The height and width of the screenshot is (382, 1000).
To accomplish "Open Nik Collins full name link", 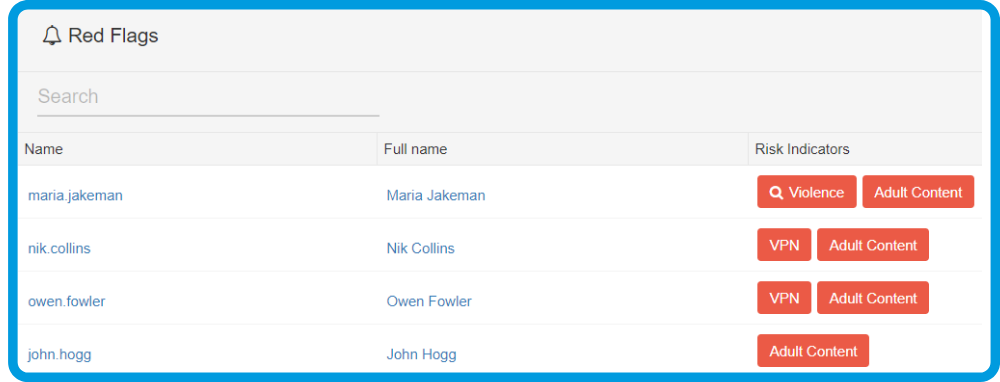I will tap(420, 248).
